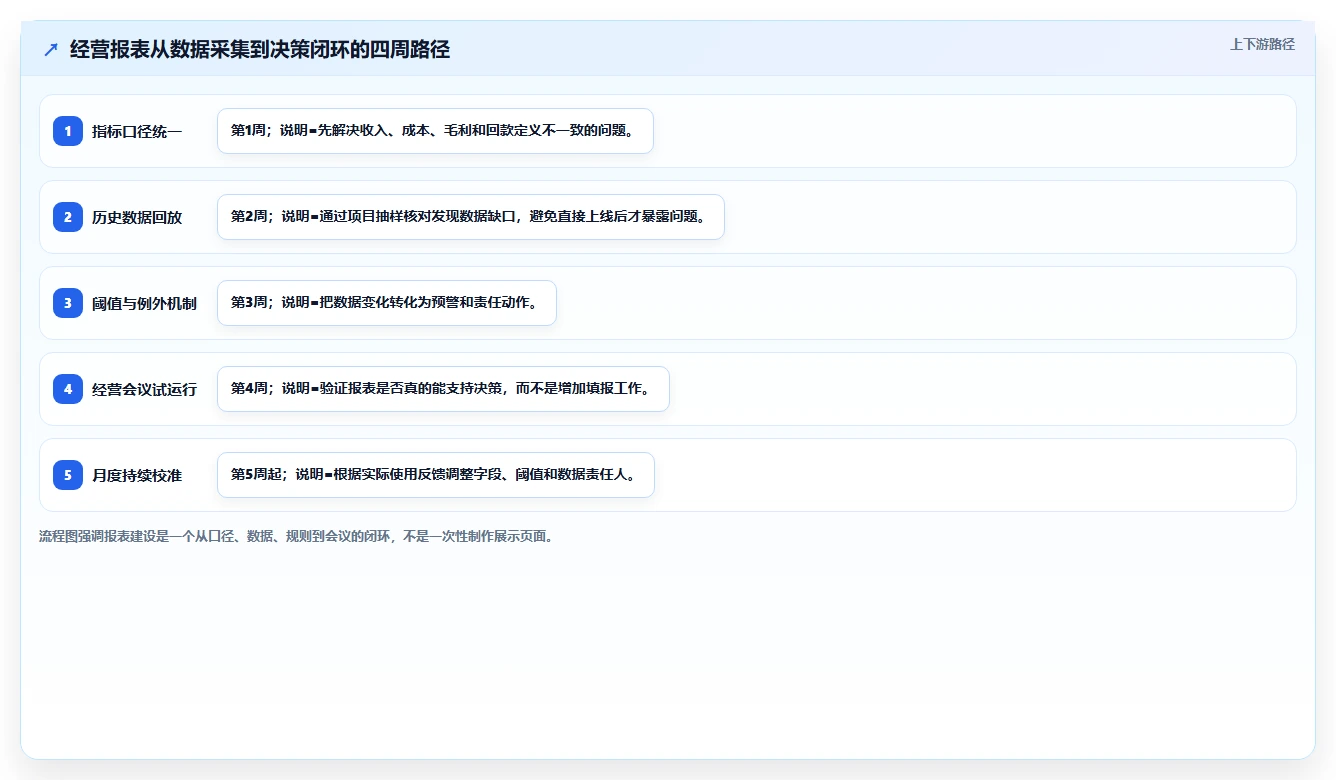This screenshot has width=1336, height=780.
Task: Select the step 3 number badge
Action: point(68,303)
